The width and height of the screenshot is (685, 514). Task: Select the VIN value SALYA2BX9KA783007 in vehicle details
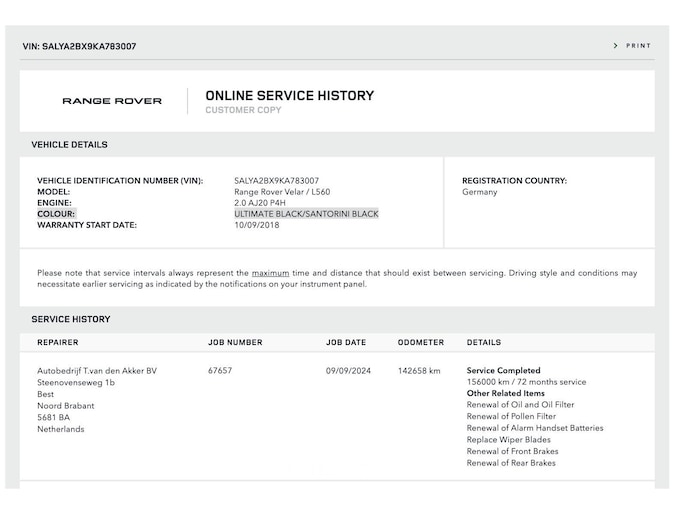(277, 181)
